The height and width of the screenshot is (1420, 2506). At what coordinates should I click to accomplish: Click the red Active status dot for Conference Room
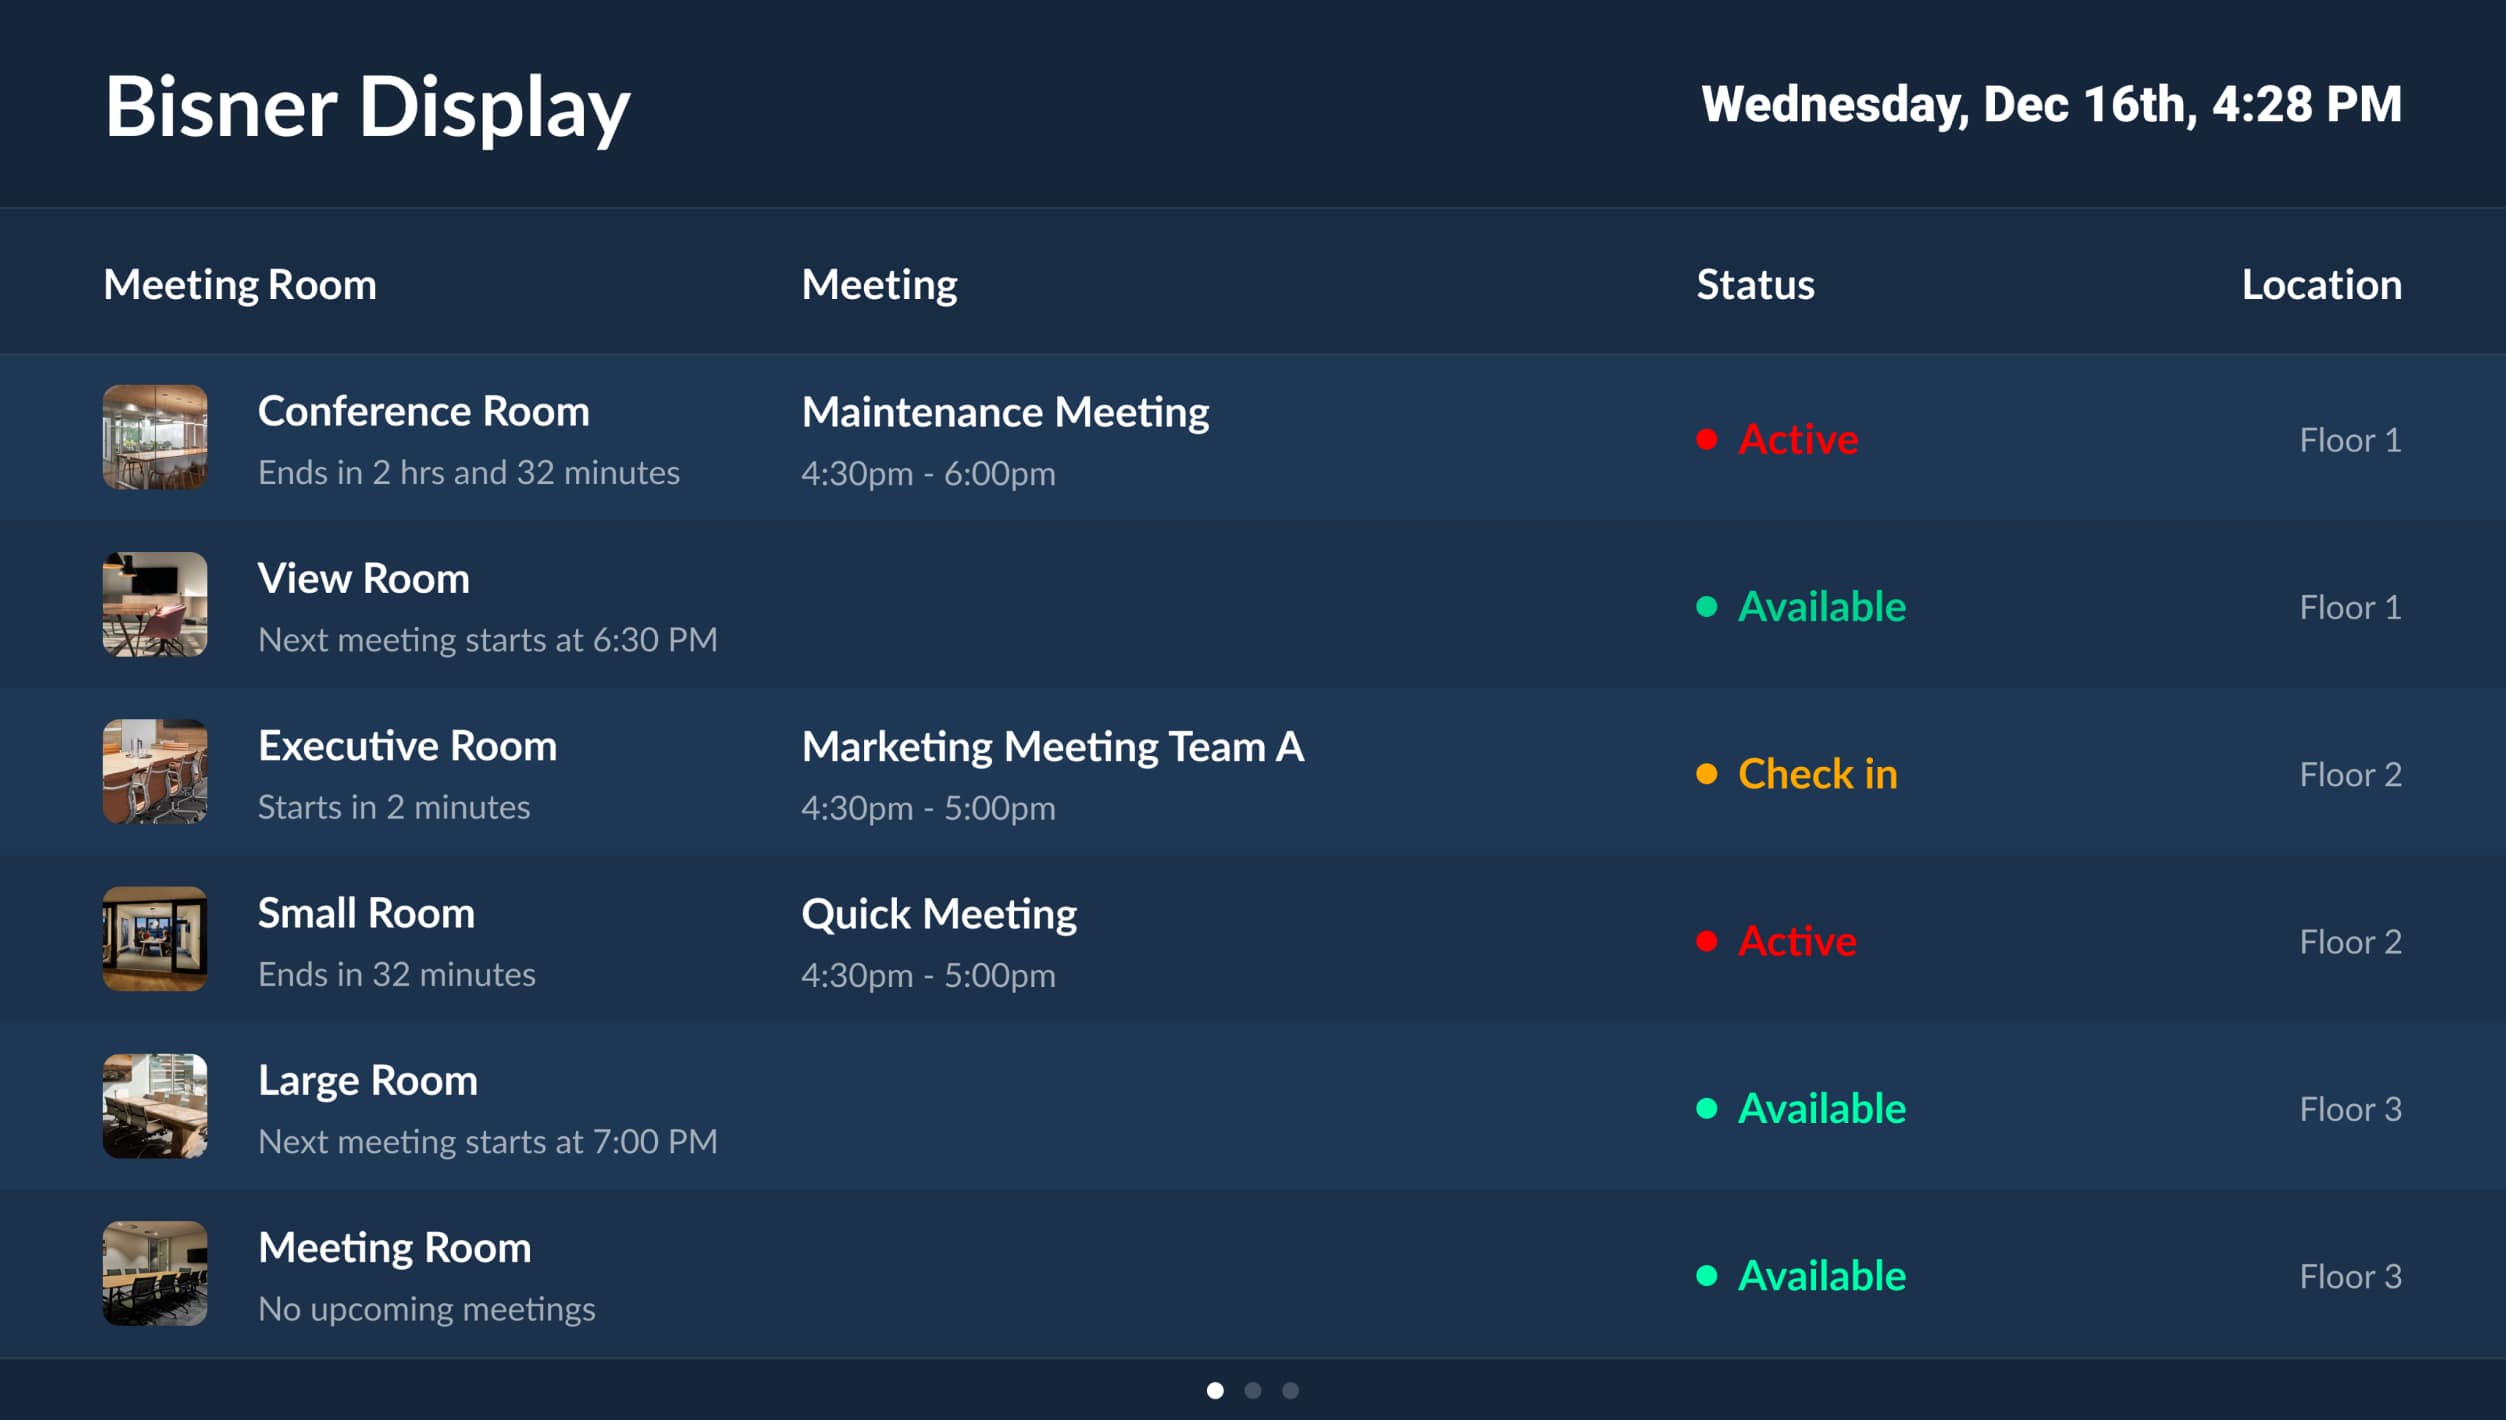click(x=1707, y=438)
